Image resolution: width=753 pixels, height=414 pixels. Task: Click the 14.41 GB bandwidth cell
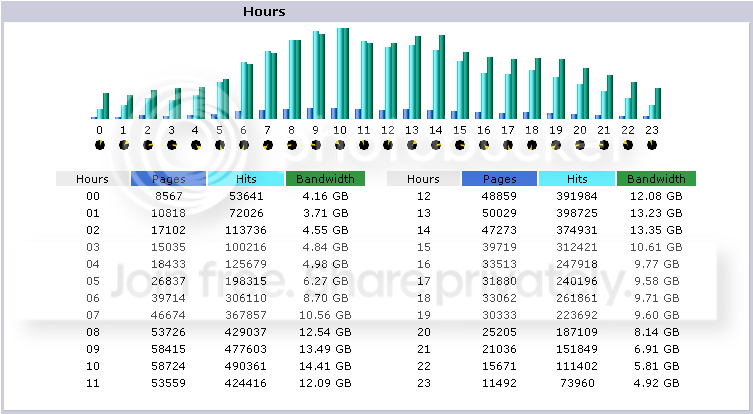325,366
